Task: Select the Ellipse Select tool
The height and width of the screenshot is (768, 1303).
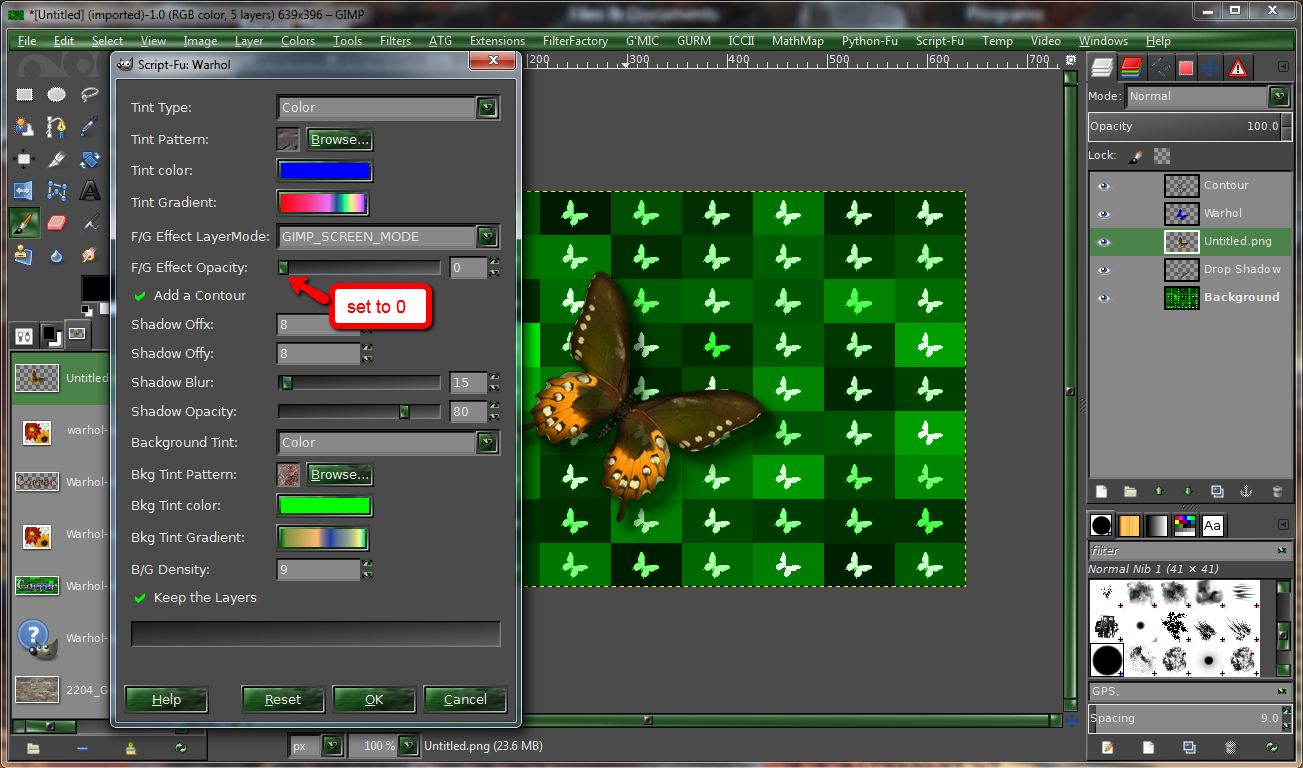Action: 57,95
